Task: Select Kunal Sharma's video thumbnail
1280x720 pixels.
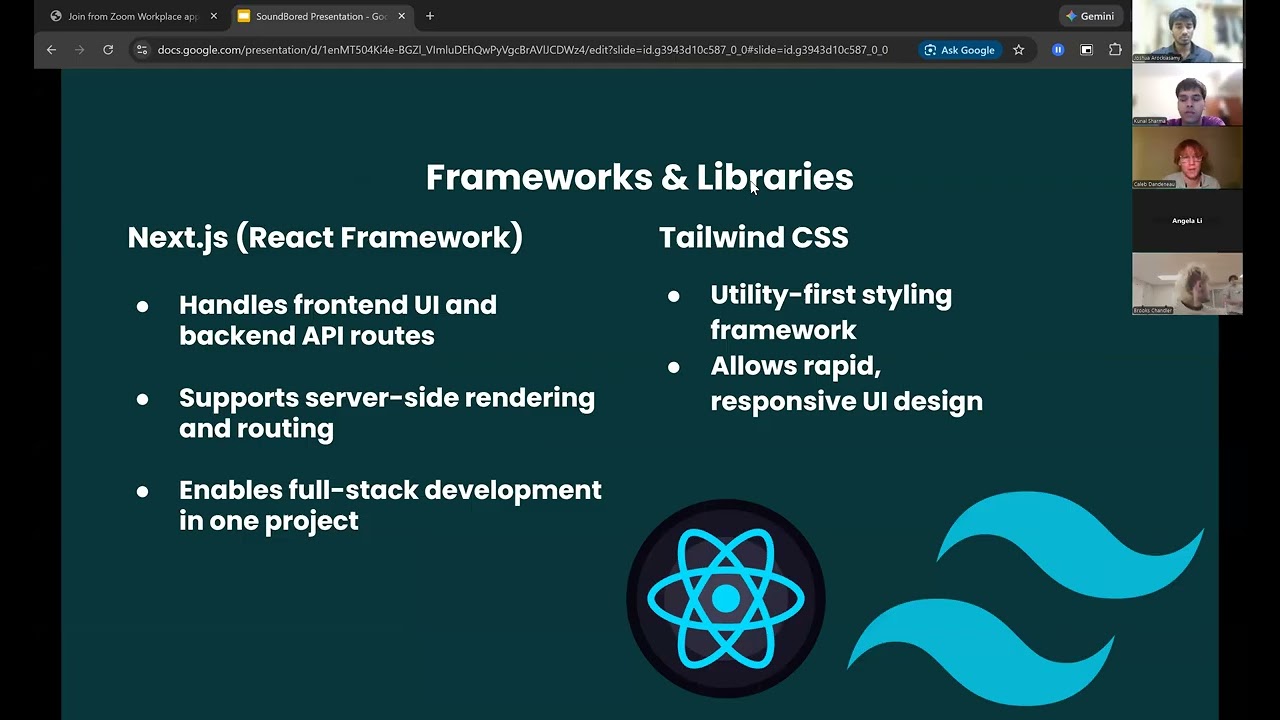Action: point(1187,94)
